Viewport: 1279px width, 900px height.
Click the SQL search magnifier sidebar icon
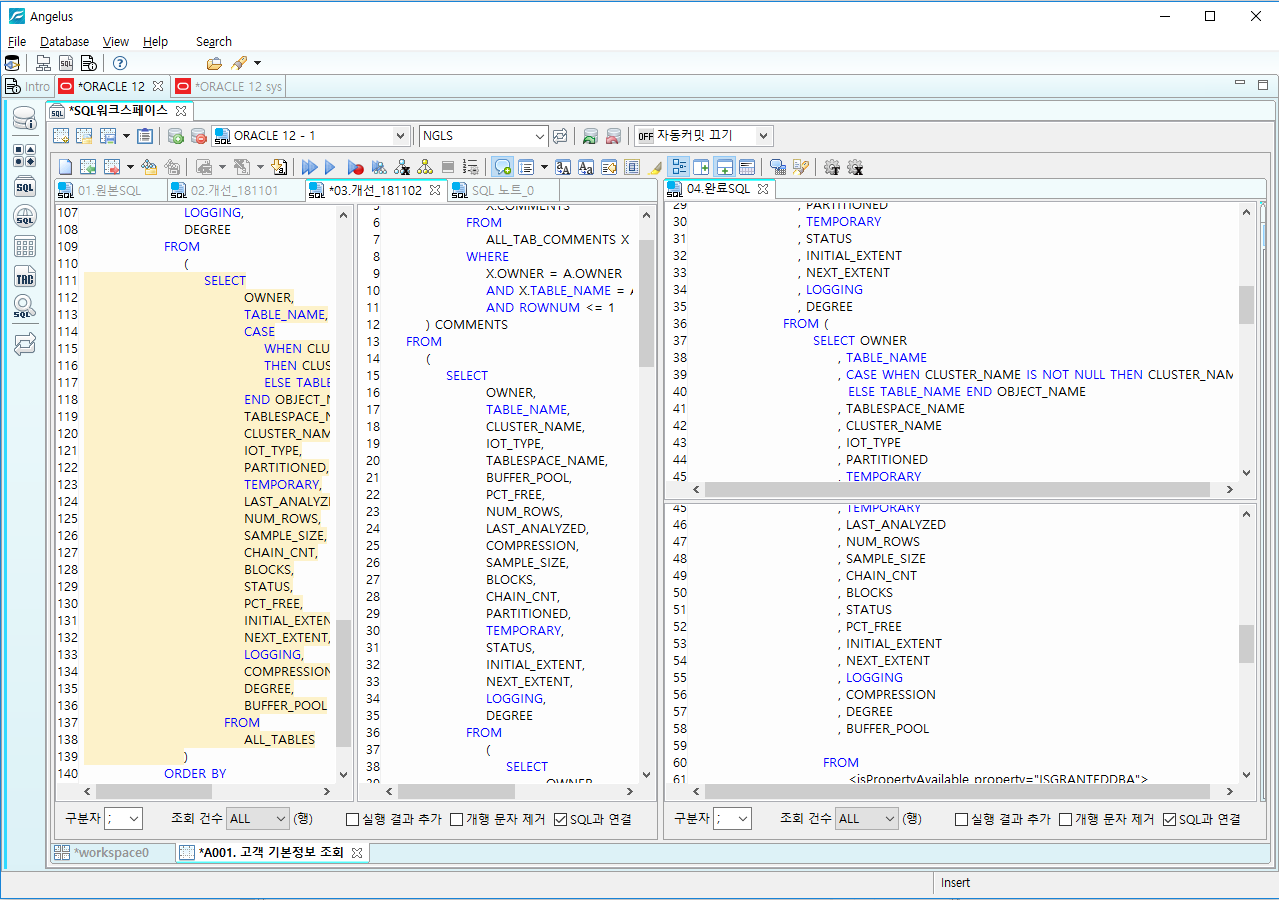pyautogui.click(x=24, y=307)
